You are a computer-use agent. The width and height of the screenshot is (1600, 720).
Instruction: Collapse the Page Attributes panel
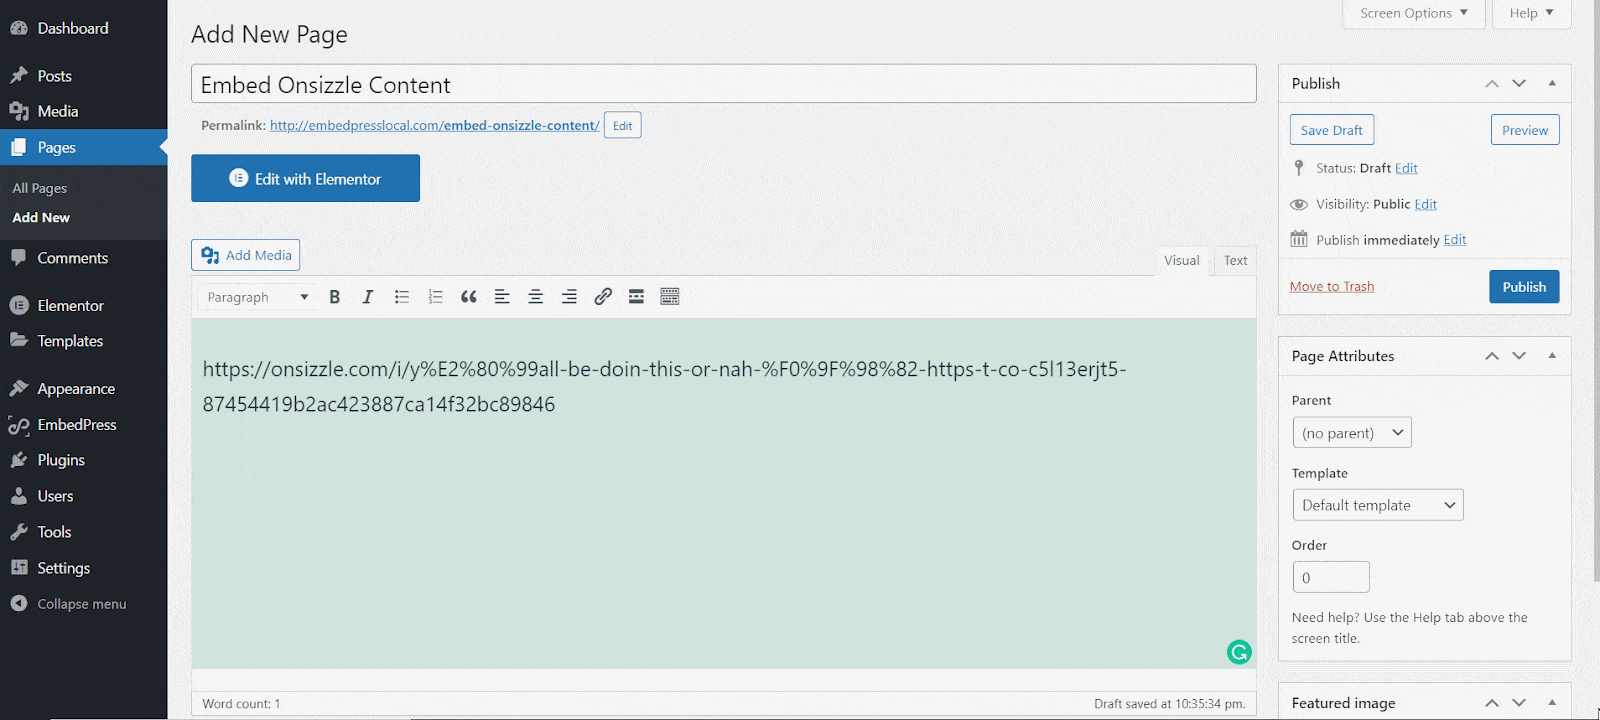[x=1552, y=356]
